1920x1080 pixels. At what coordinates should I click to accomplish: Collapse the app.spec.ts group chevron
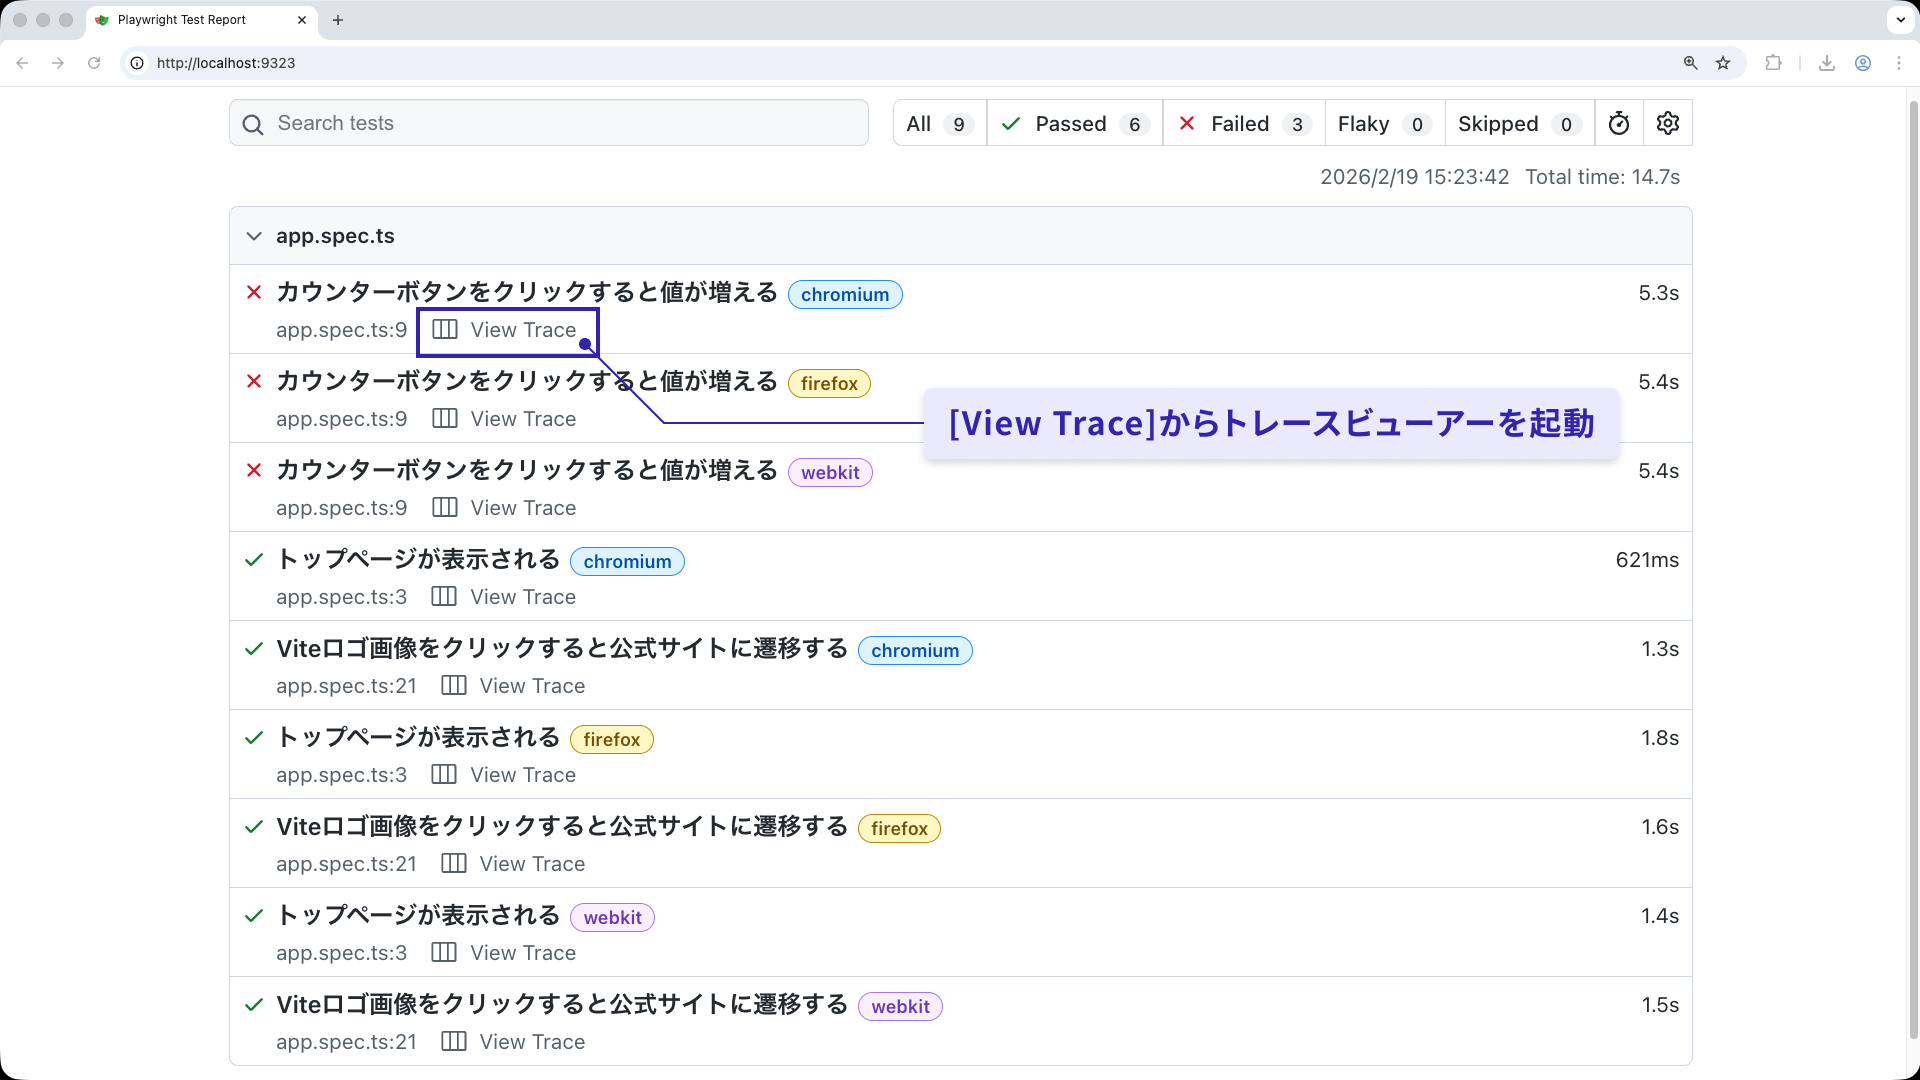point(254,236)
